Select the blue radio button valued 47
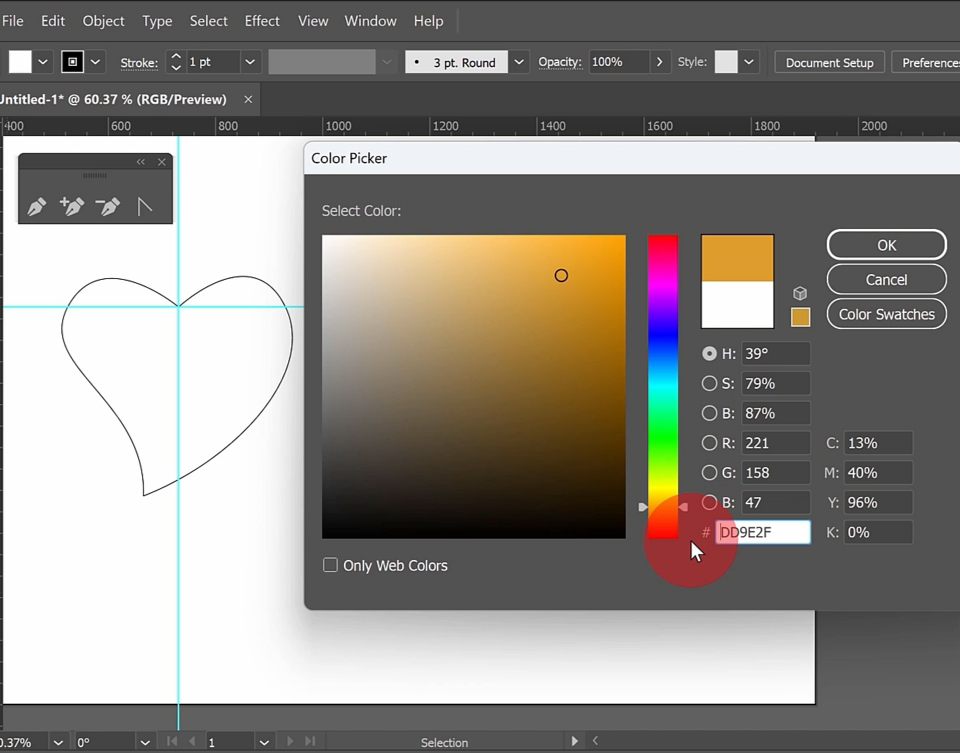 [x=709, y=503]
